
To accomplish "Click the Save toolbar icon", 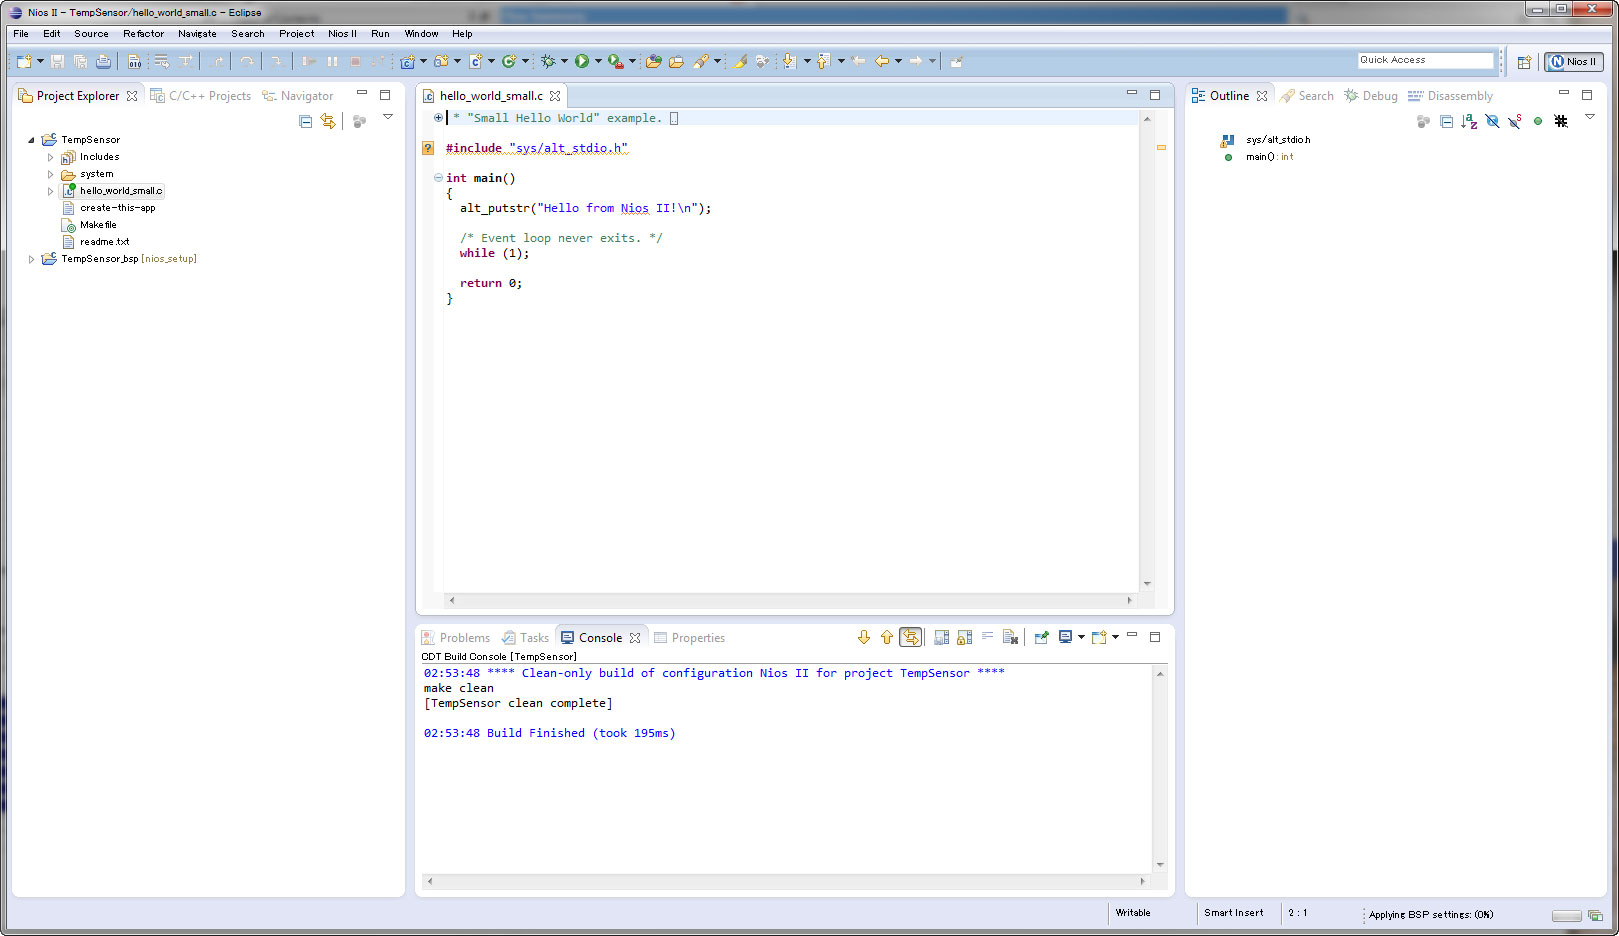I will coord(57,61).
